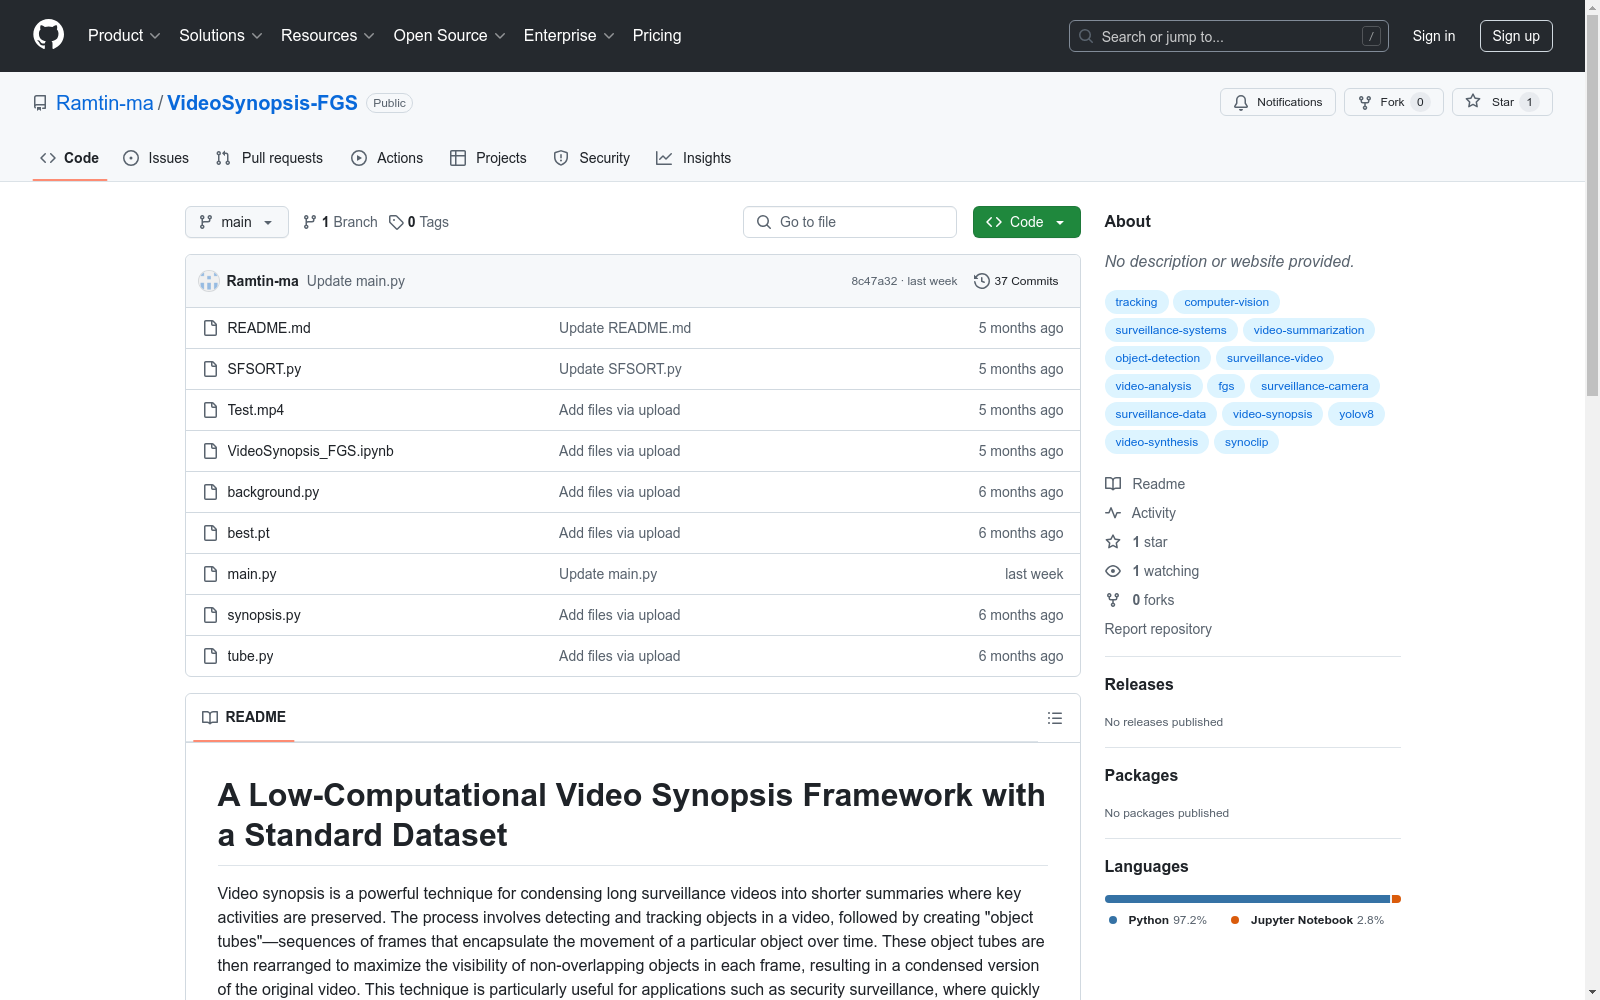This screenshot has height=1000, width=1600.
Task: Click the Sign in link
Action: [1434, 36]
